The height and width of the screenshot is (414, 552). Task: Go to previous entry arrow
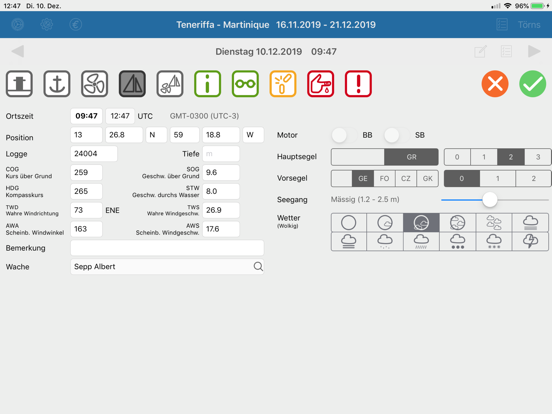tap(18, 51)
